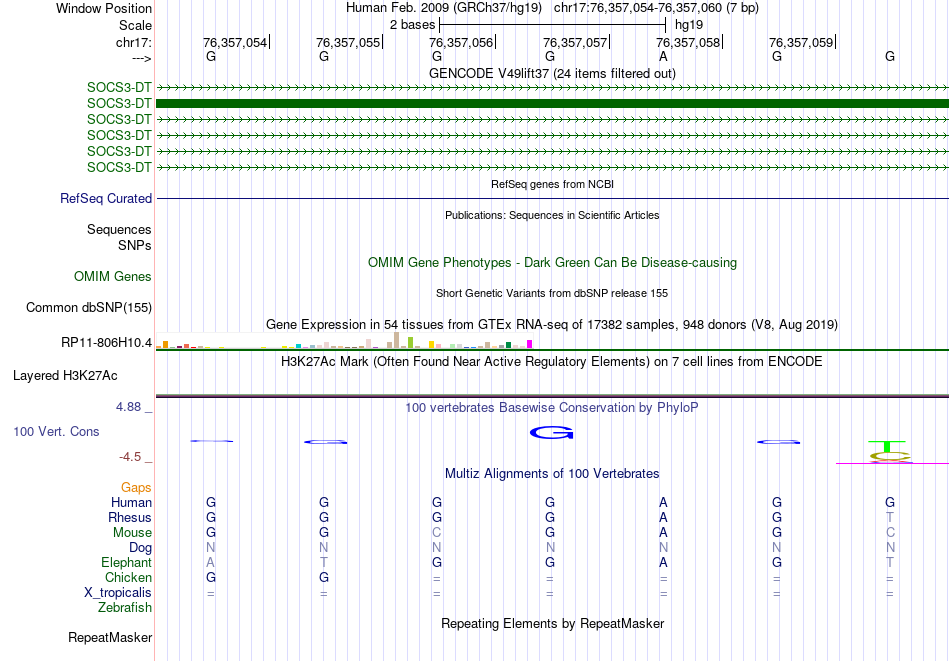
Task: Click the Layered H3K27Ac label
Action: click(x=65, y=376)
